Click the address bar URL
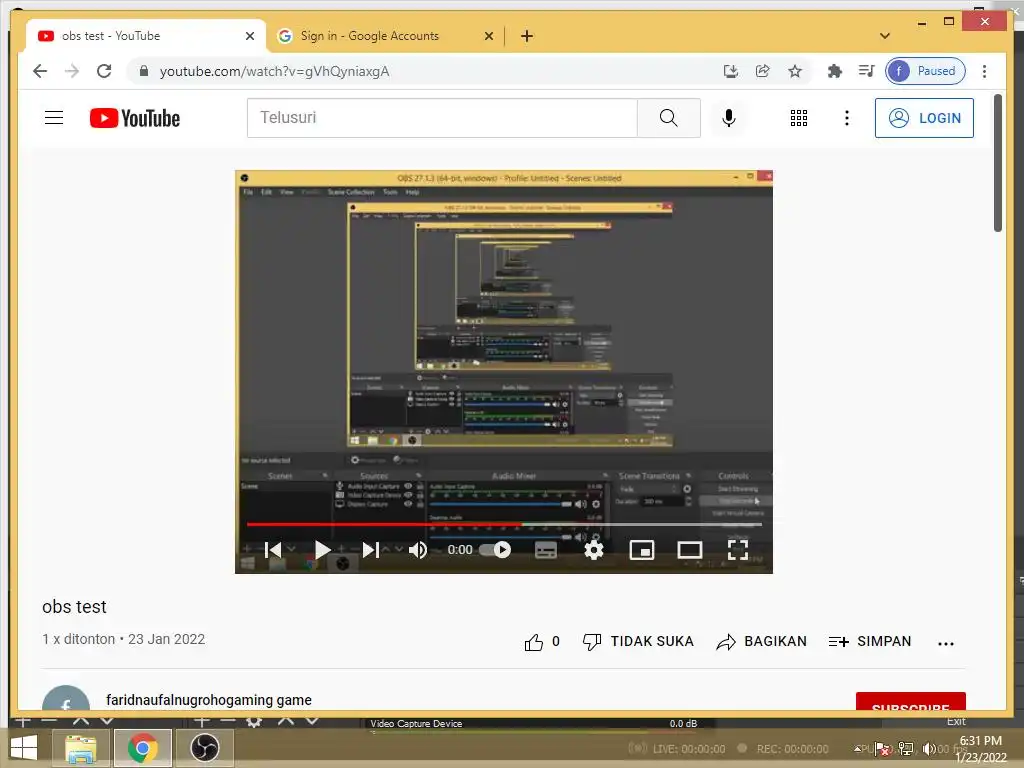This screenshot has height=768, width=1024. pyautogui.click(x=274, y=71)
